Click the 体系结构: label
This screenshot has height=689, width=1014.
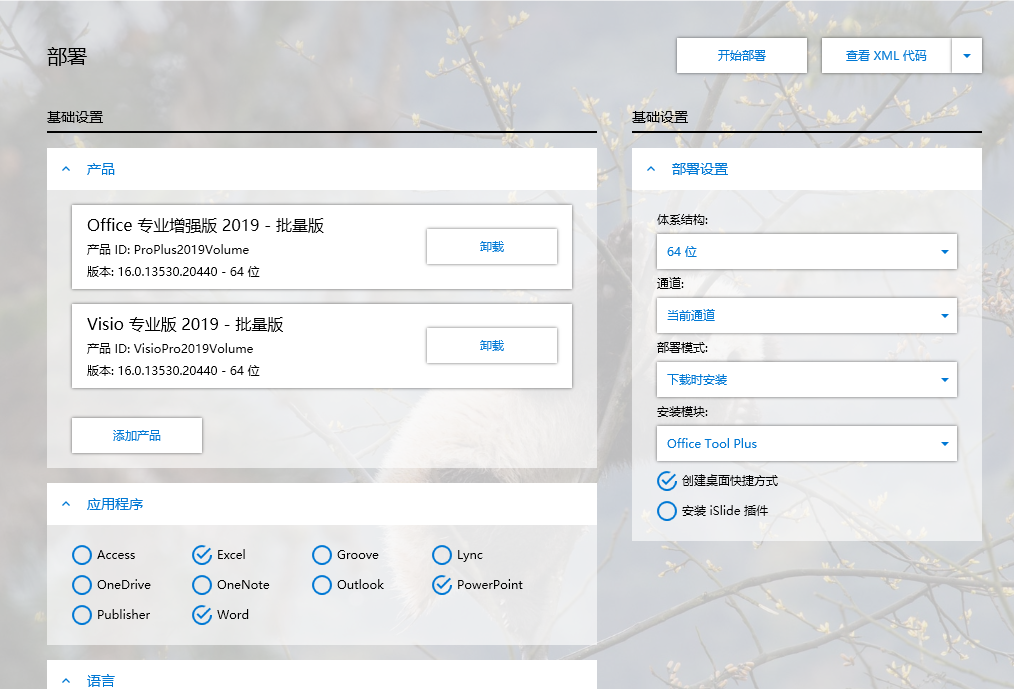point(682,220)
